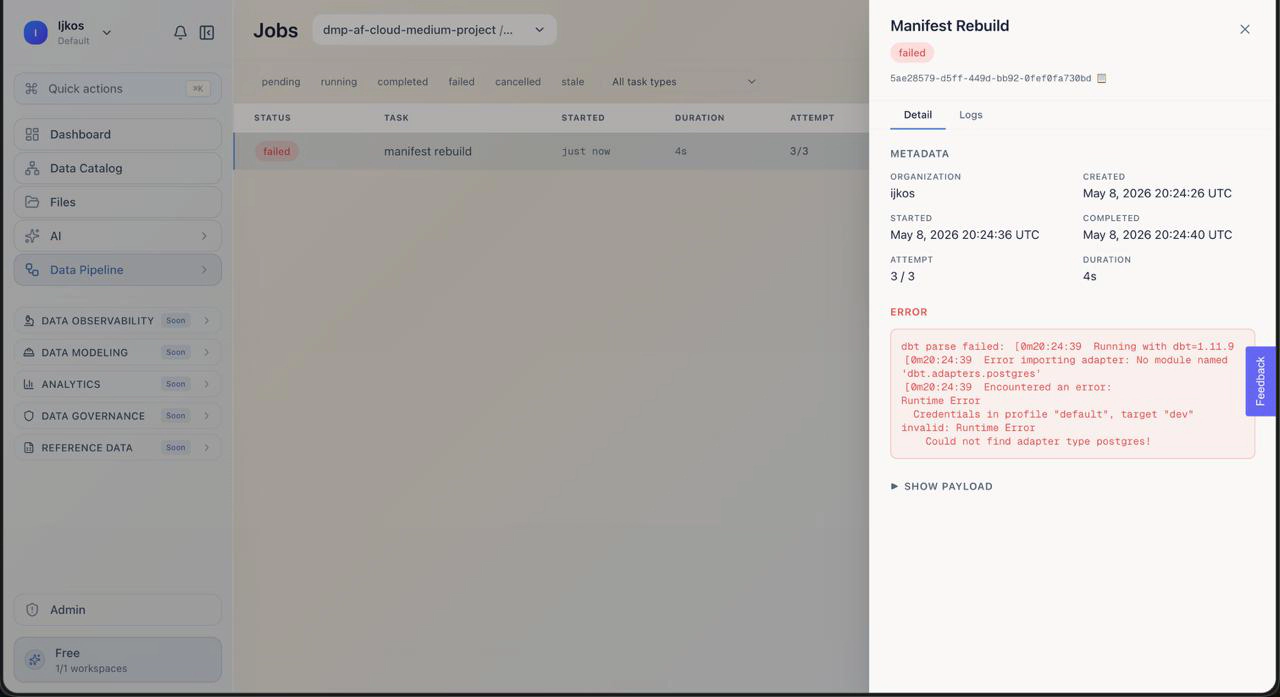The height and width of the screenshot is (697, 1280).
Task: Open the notifications bell
Action: coord(180,33)
